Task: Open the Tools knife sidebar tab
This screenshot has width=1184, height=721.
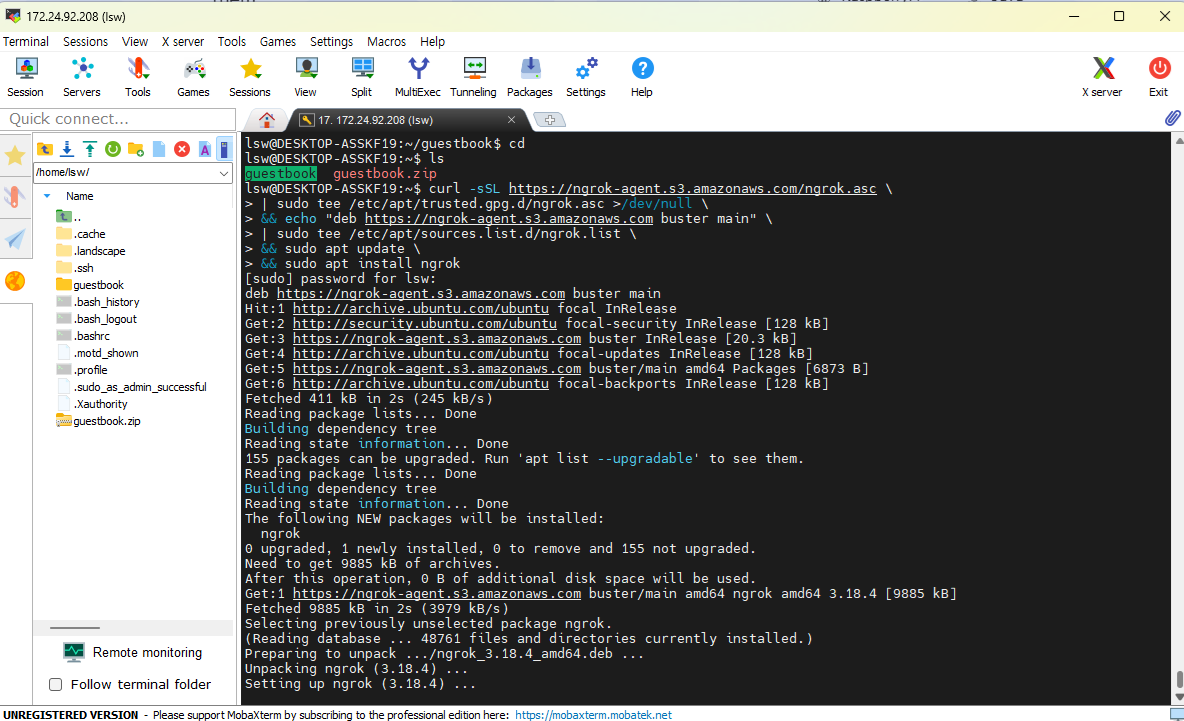Action: (15, 197)
